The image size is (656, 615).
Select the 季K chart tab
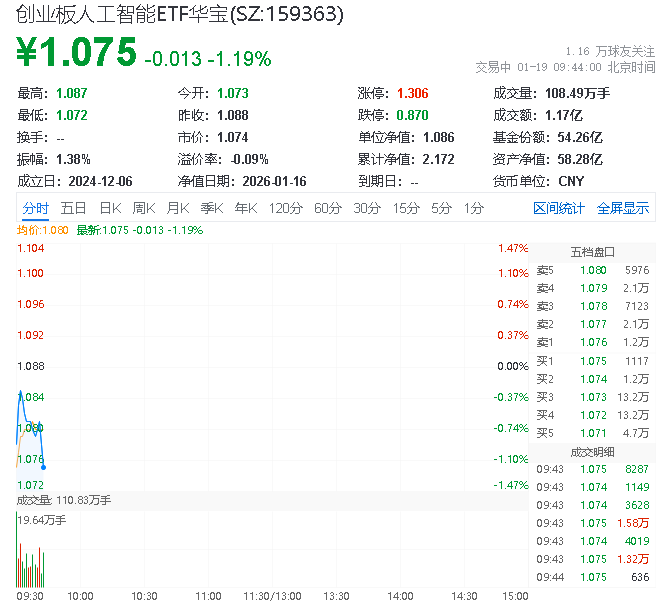click(211, 208)
